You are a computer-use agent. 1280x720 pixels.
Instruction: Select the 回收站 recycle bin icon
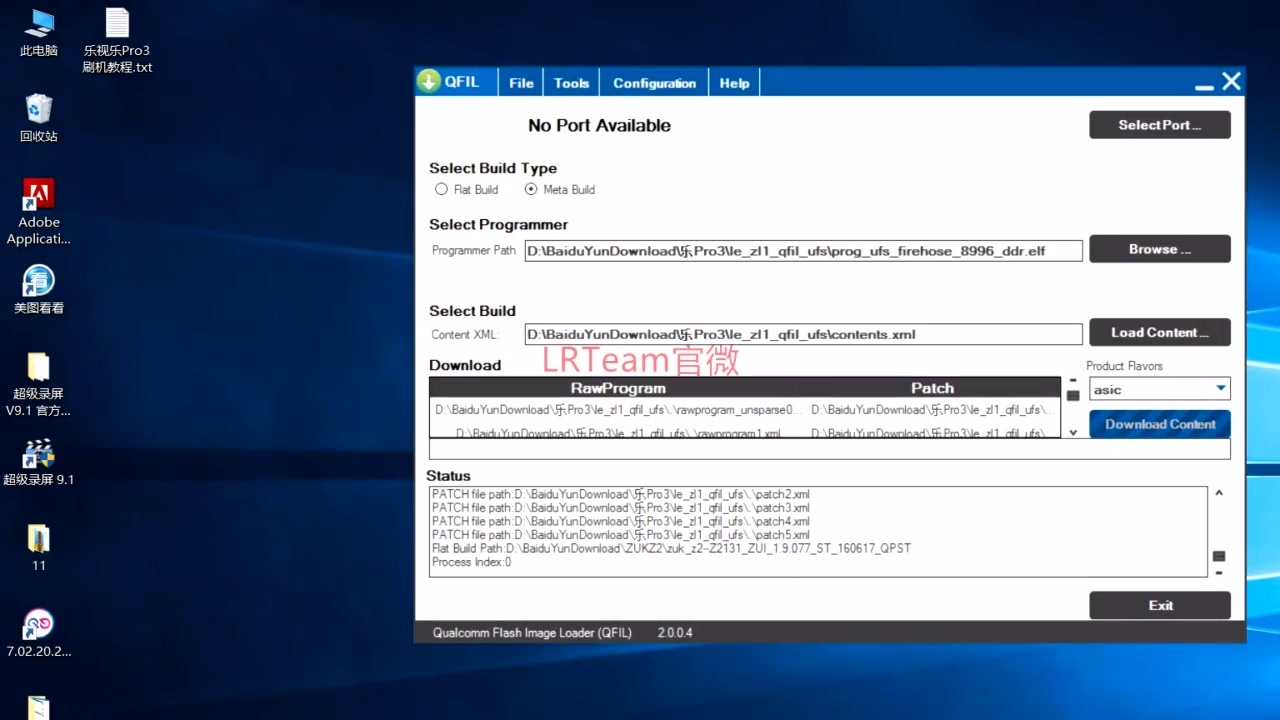pos(39,118)
